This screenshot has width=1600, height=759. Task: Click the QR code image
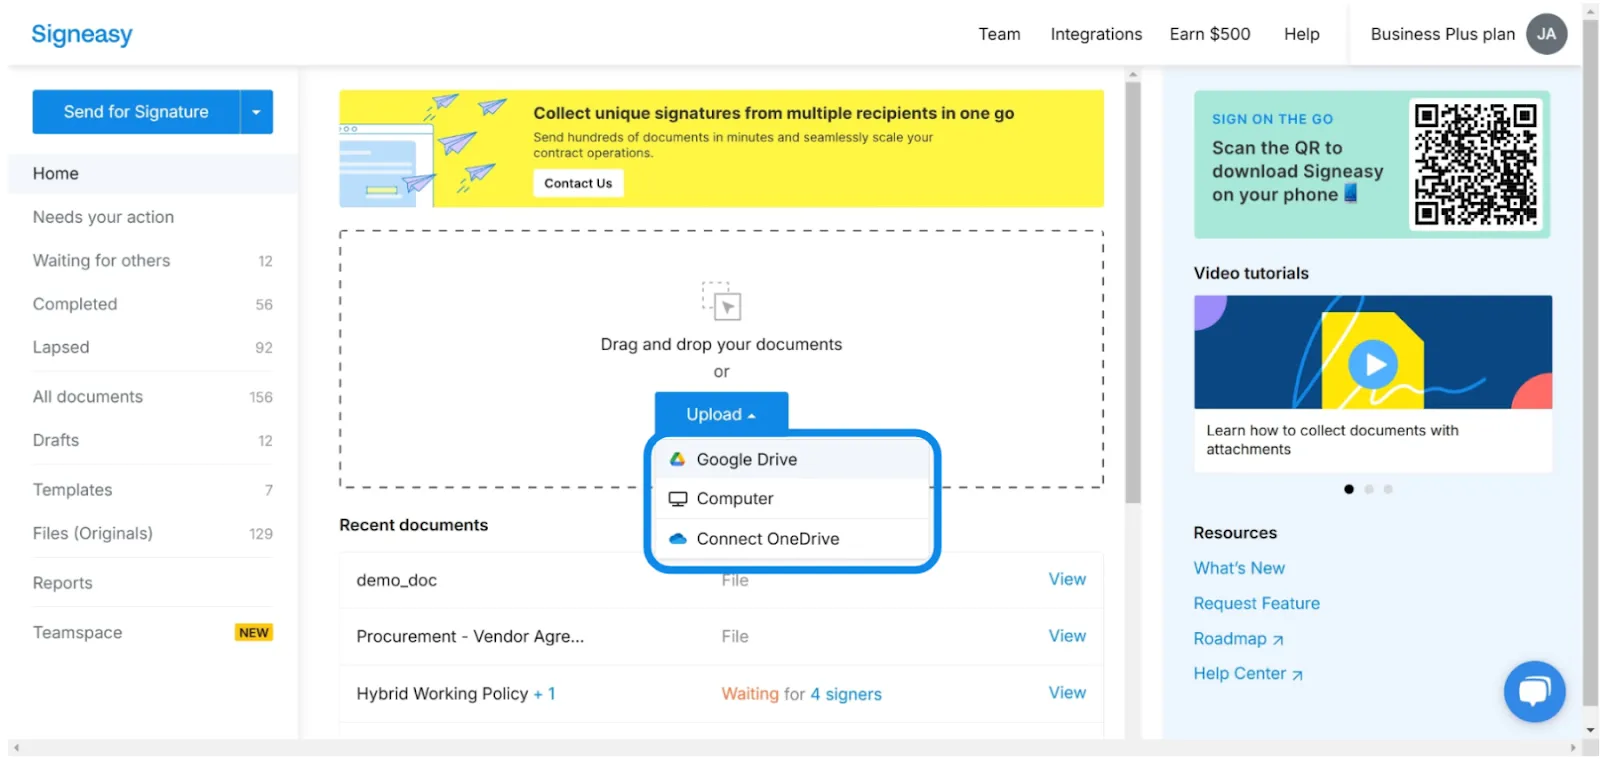[1475, 164]
